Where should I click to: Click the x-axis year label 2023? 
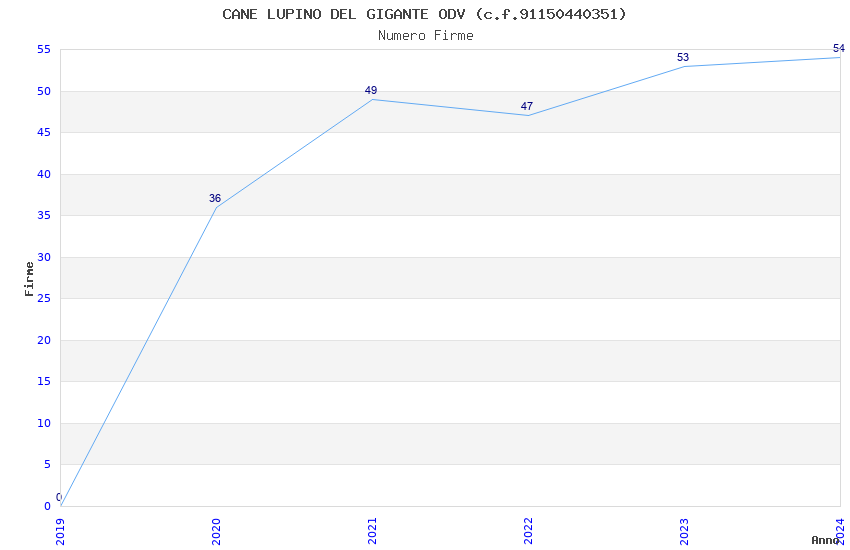click(684, 532)
